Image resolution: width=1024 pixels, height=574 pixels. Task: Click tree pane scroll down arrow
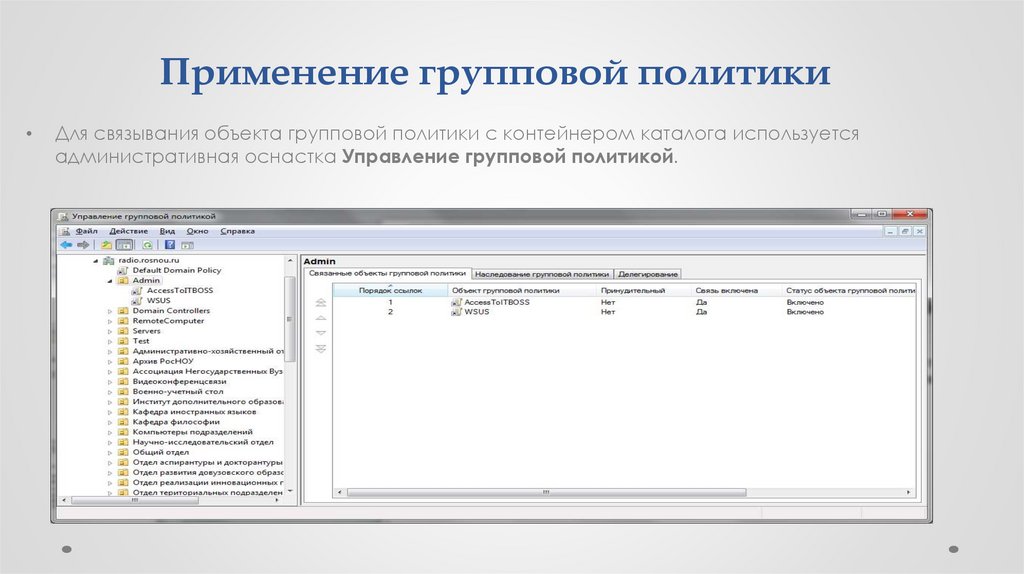pyautogui.click(x=290, y=491)
